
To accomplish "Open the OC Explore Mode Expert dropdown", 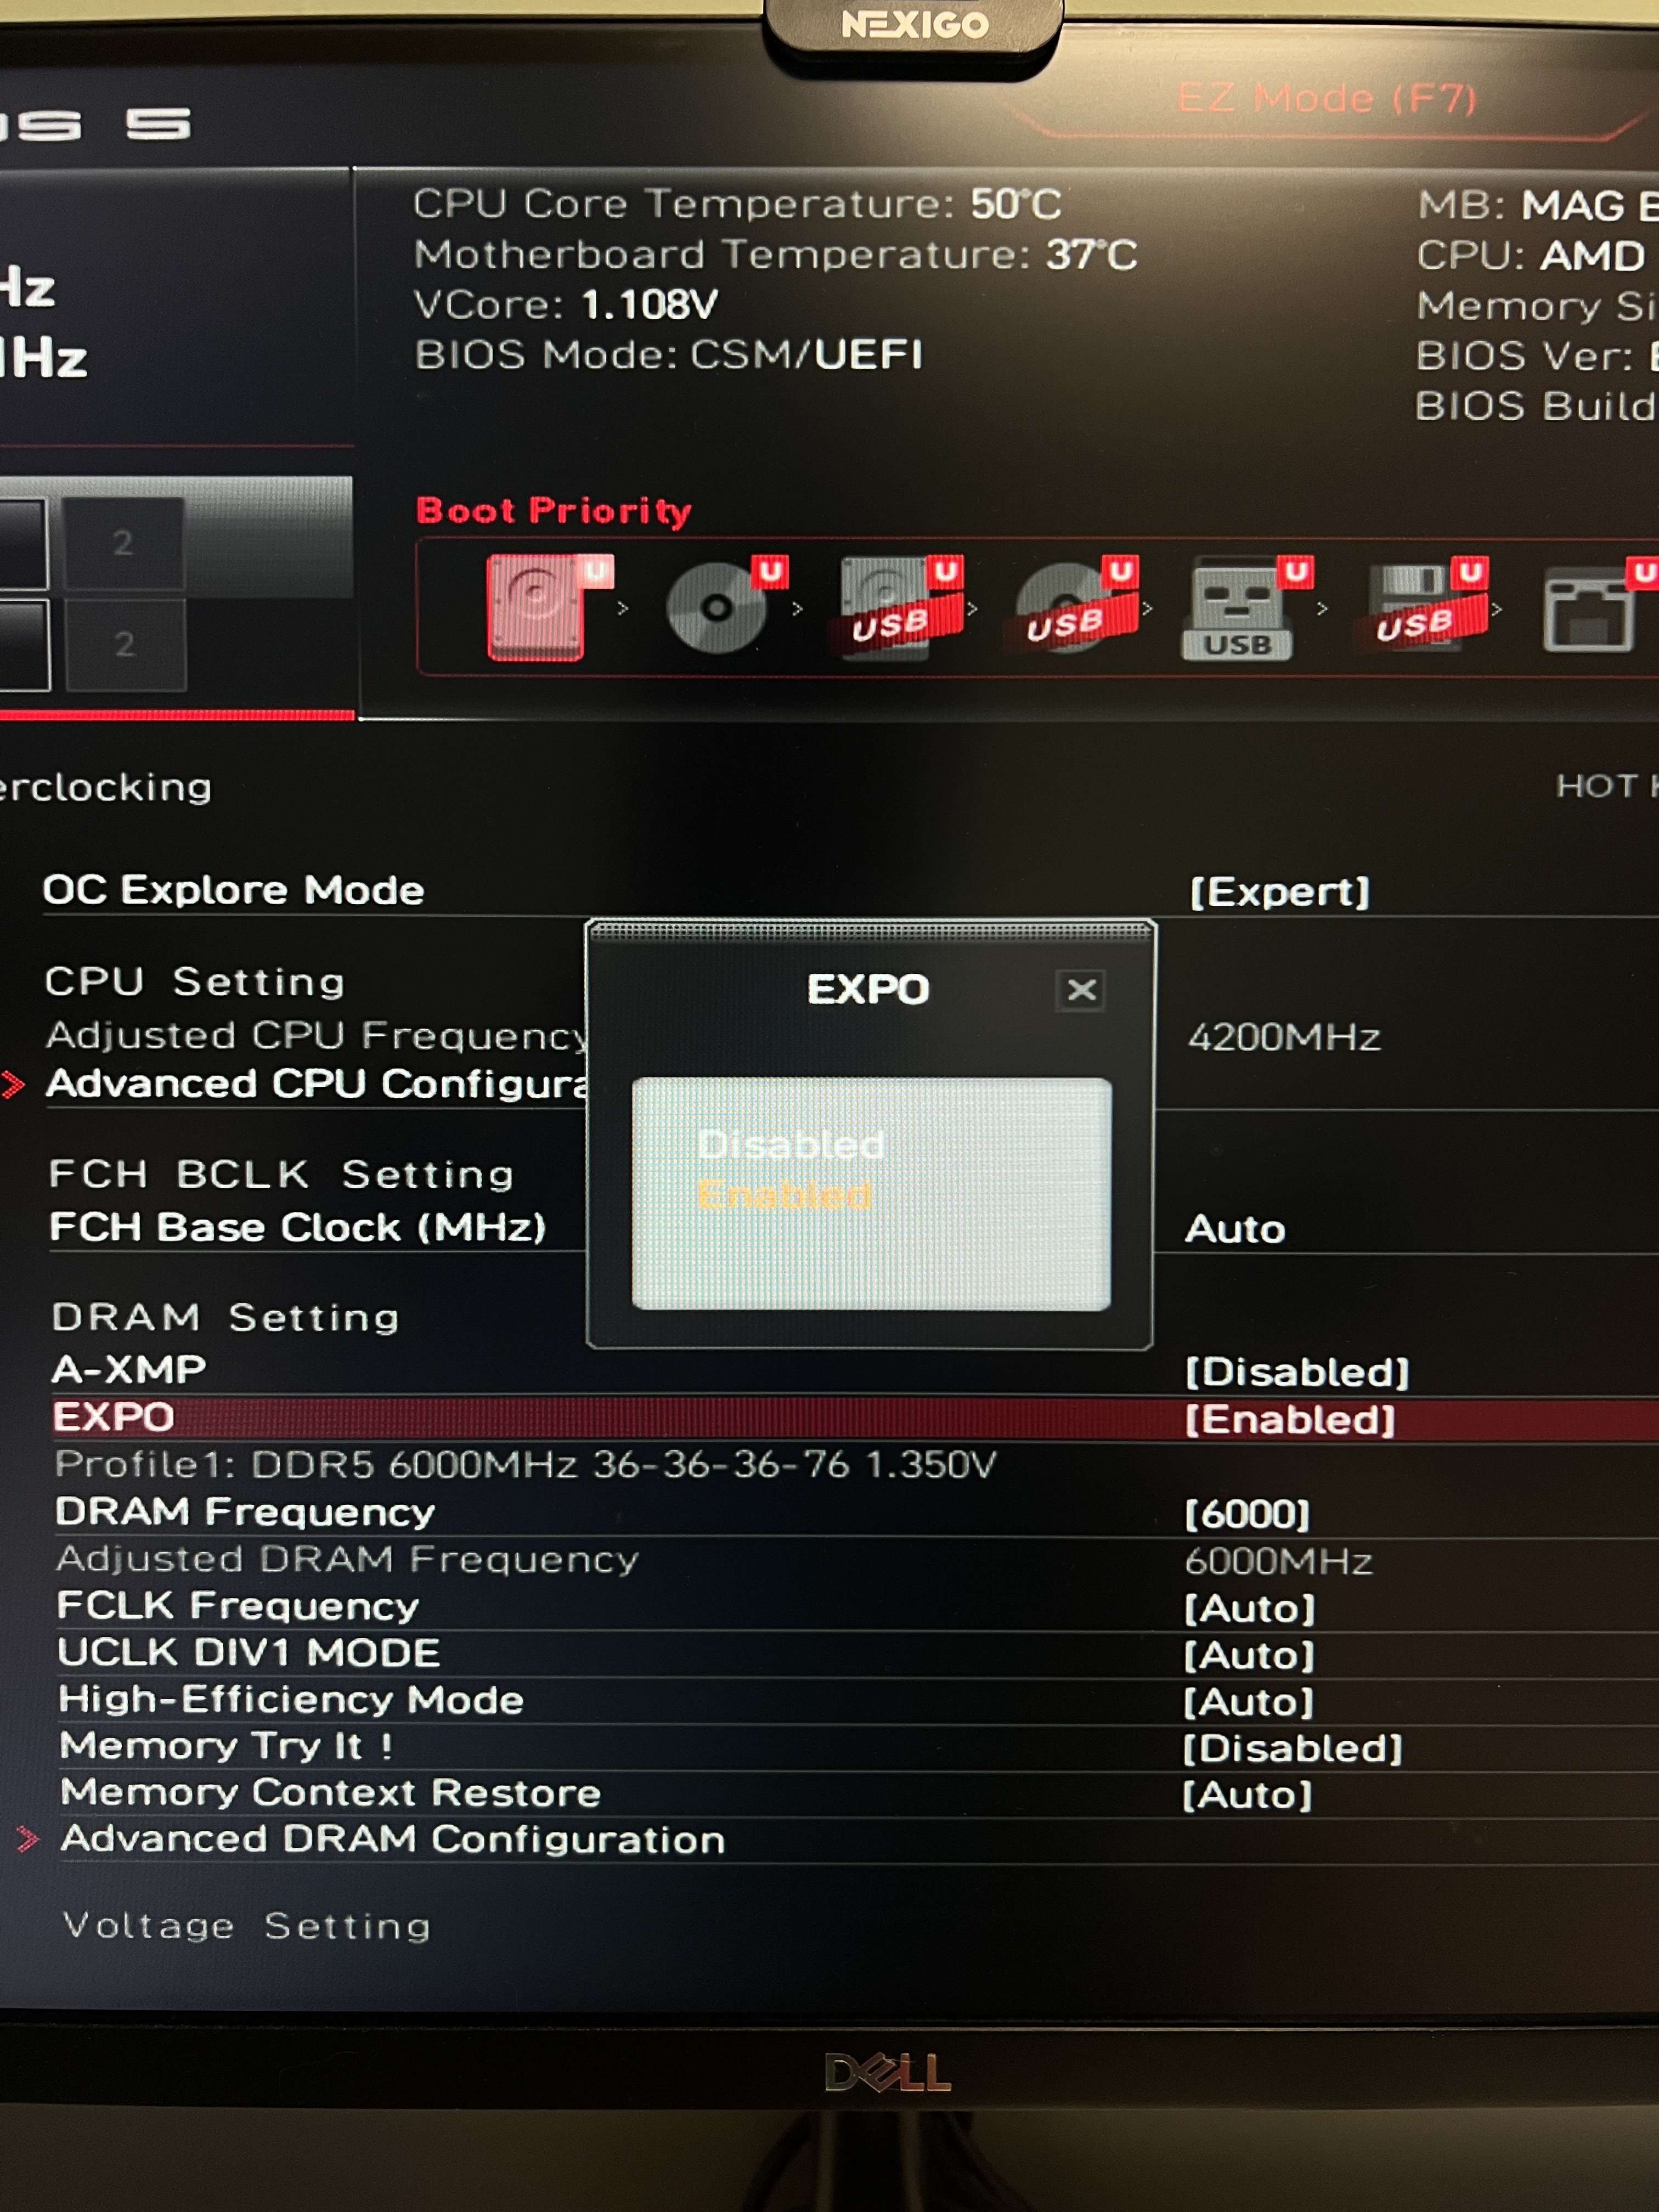I will (x=1279, y=891).
